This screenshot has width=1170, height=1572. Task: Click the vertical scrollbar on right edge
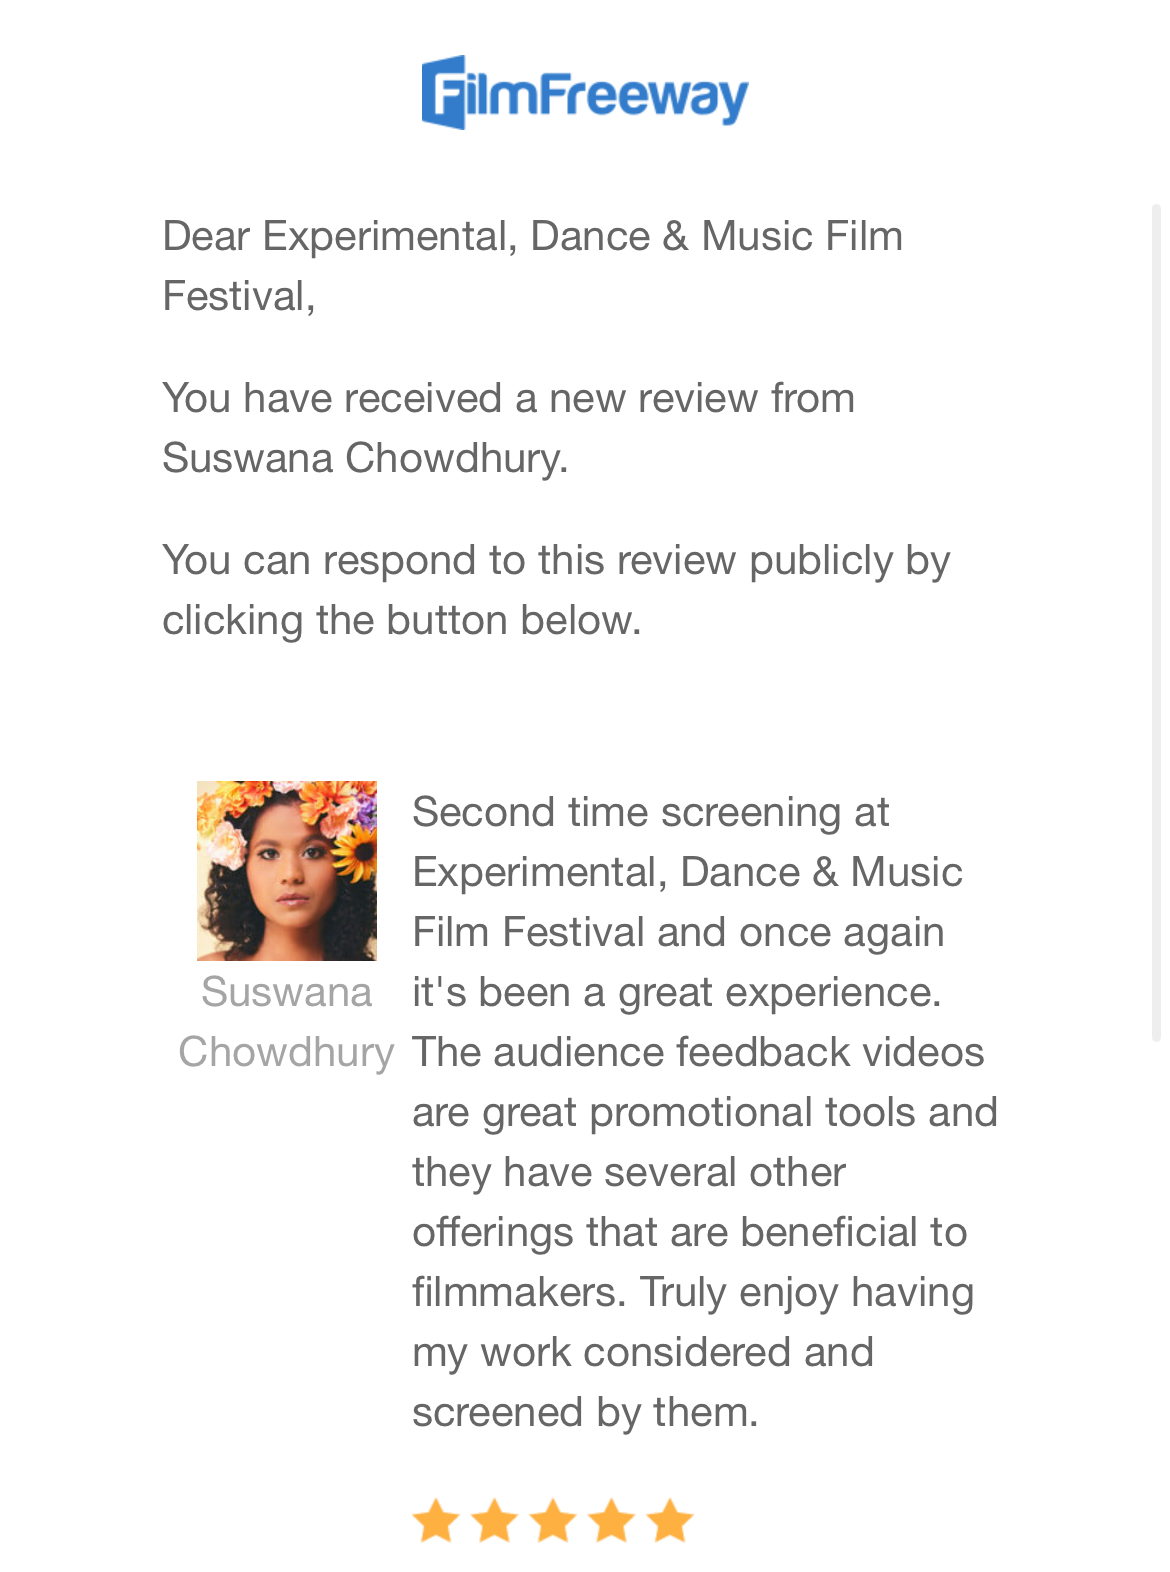[1156, 620]
